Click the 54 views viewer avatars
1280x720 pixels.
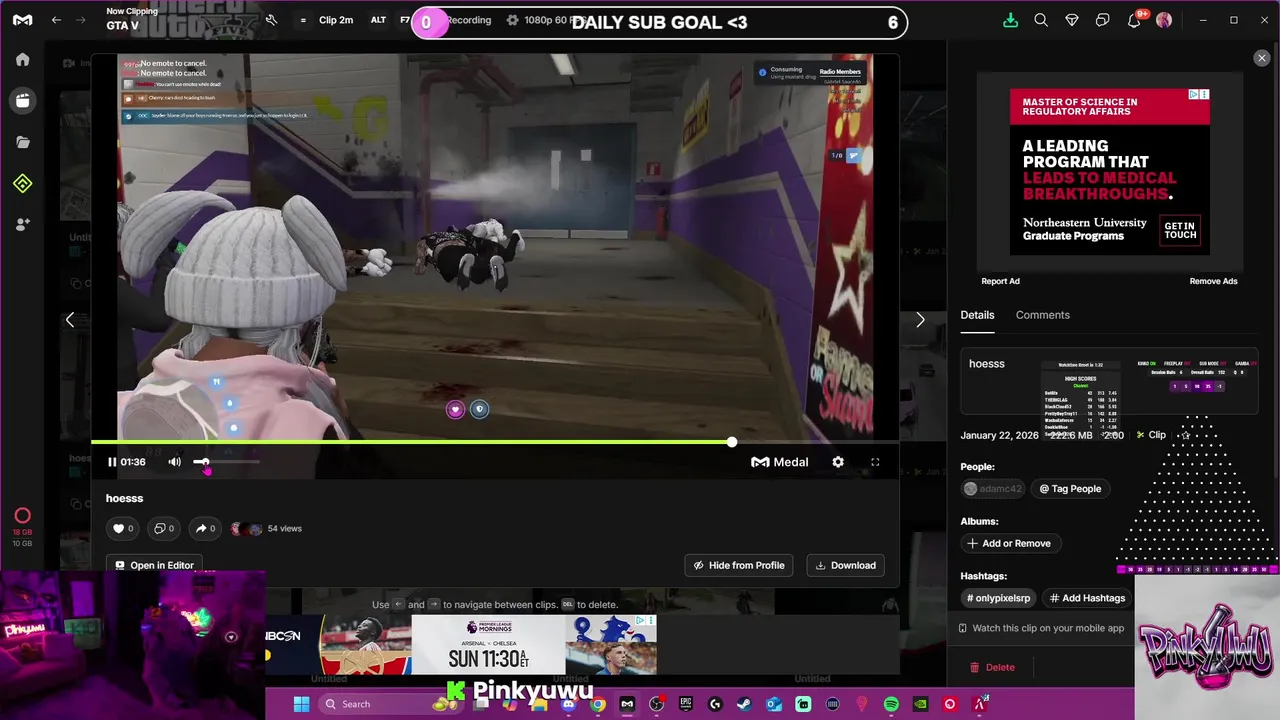[247, 529]
